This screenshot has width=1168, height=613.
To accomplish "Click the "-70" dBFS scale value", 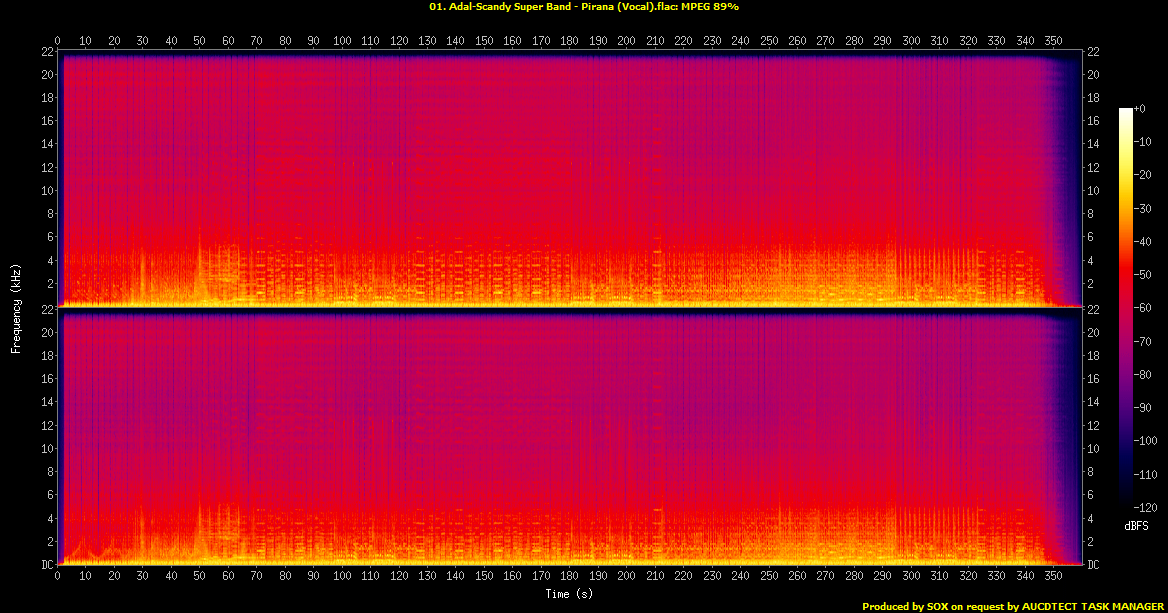I will point(1143,341).
